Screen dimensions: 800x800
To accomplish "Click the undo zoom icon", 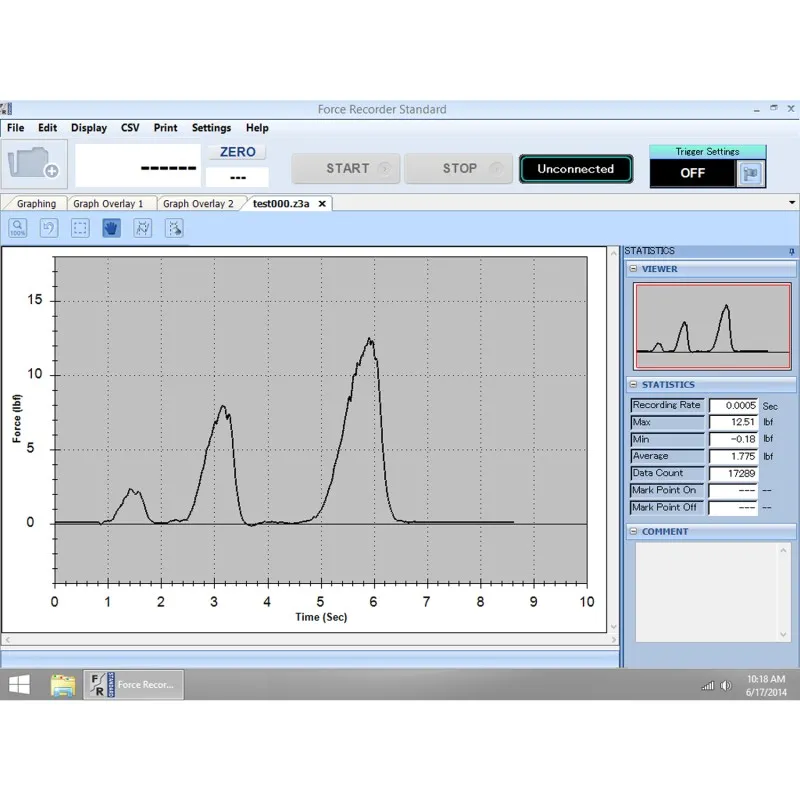I will click(48, 228).
